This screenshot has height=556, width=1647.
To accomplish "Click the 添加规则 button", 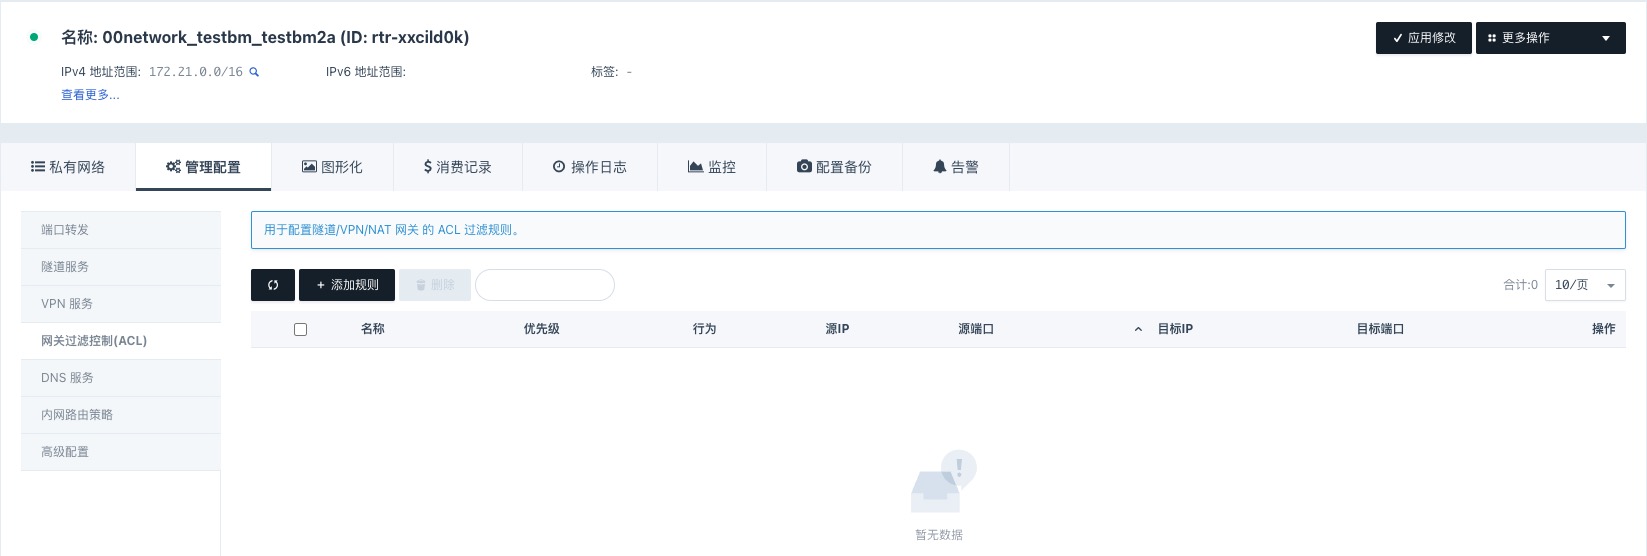I will 347,285.
